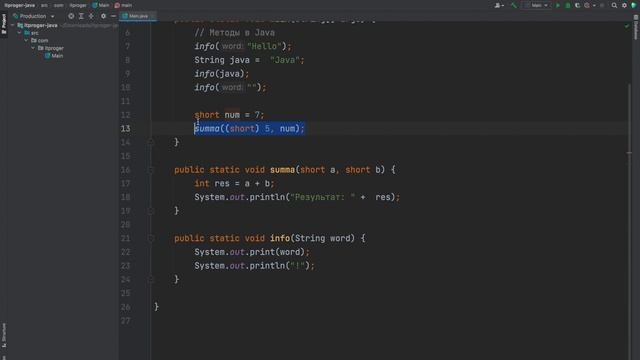This screenshot has width=640, height=360.
Task: Click the JetBrains Toolbox icon at top right
Action: coord(634,5)
